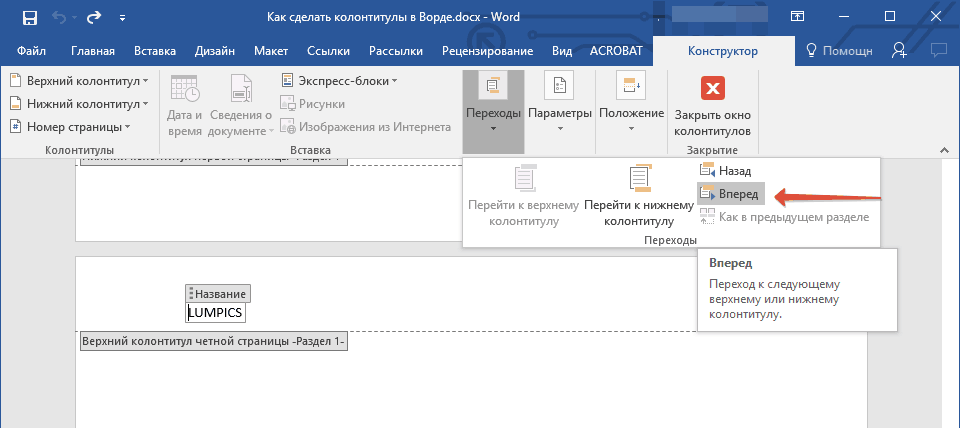Screen dimensions: 960x428
Task: Go to the Ссылки tab
Action: (329, 51)
